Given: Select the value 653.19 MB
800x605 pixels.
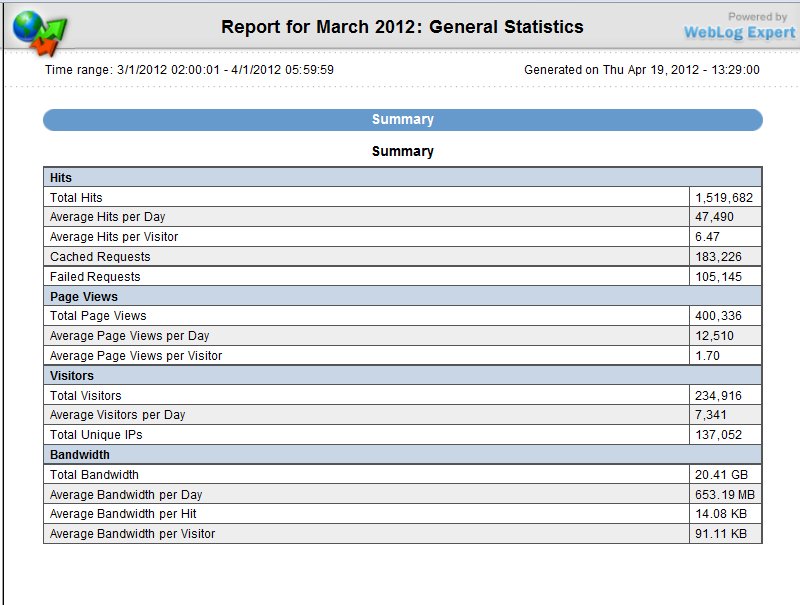Looking at the screenshot, I should click(x=724, y=494).
